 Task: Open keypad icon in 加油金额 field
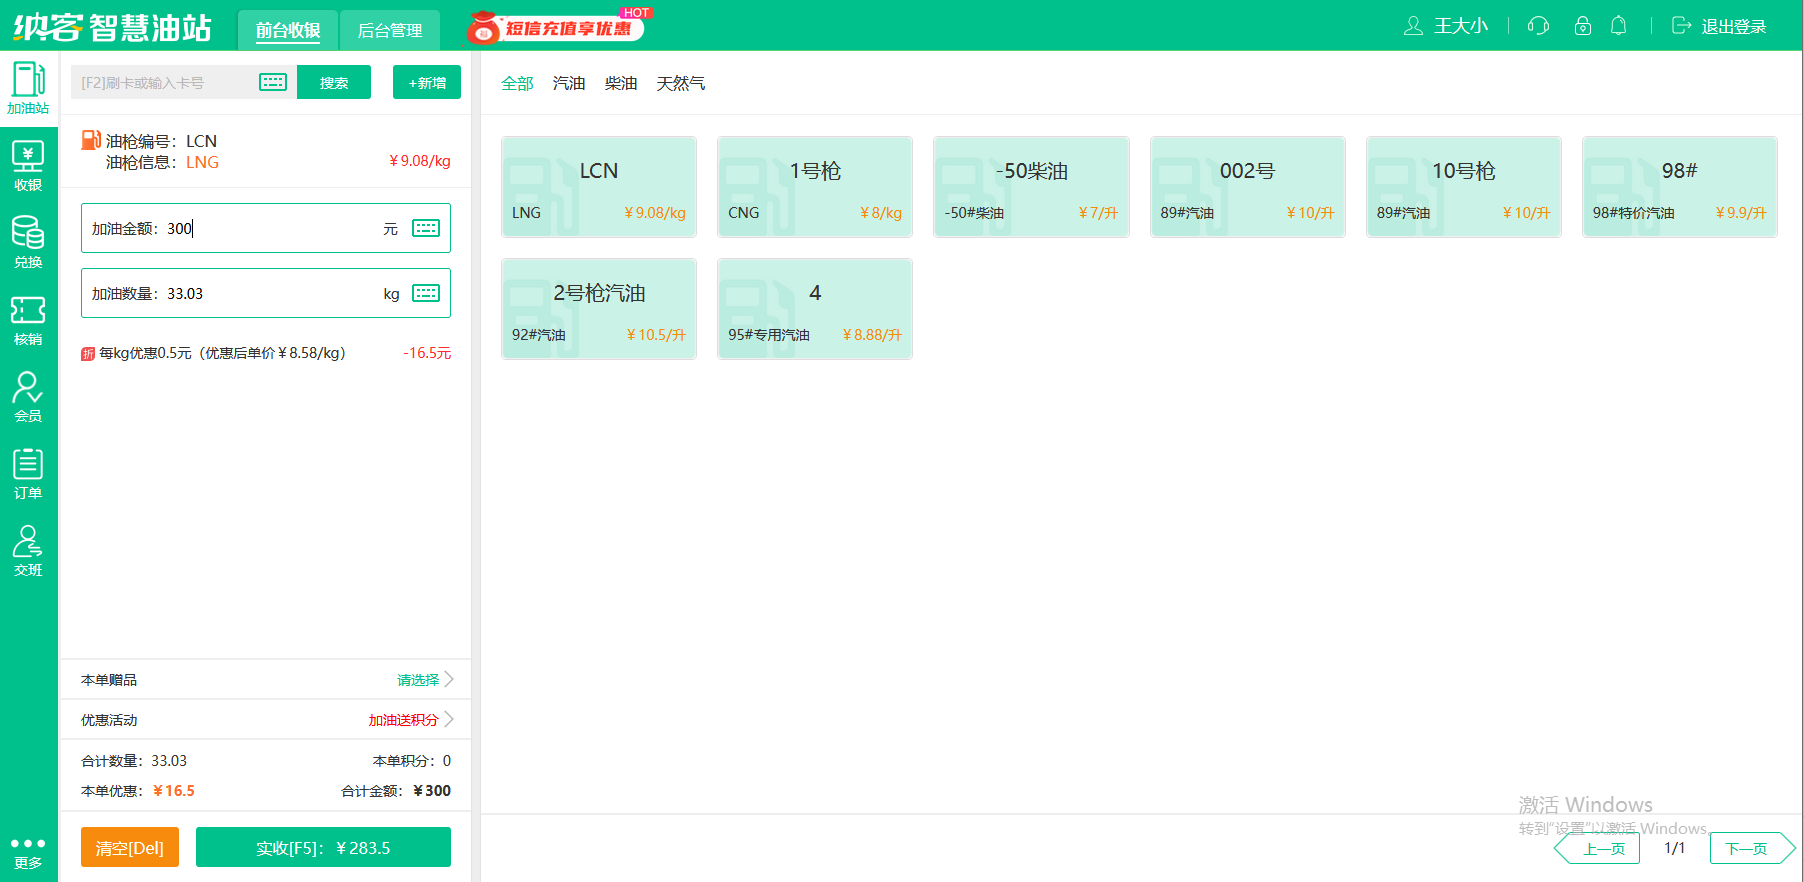click(426, 228)
